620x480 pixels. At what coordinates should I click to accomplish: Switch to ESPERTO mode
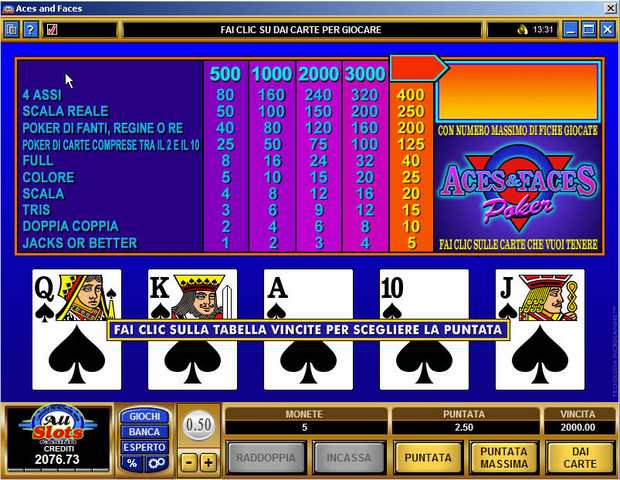point(144,447)
